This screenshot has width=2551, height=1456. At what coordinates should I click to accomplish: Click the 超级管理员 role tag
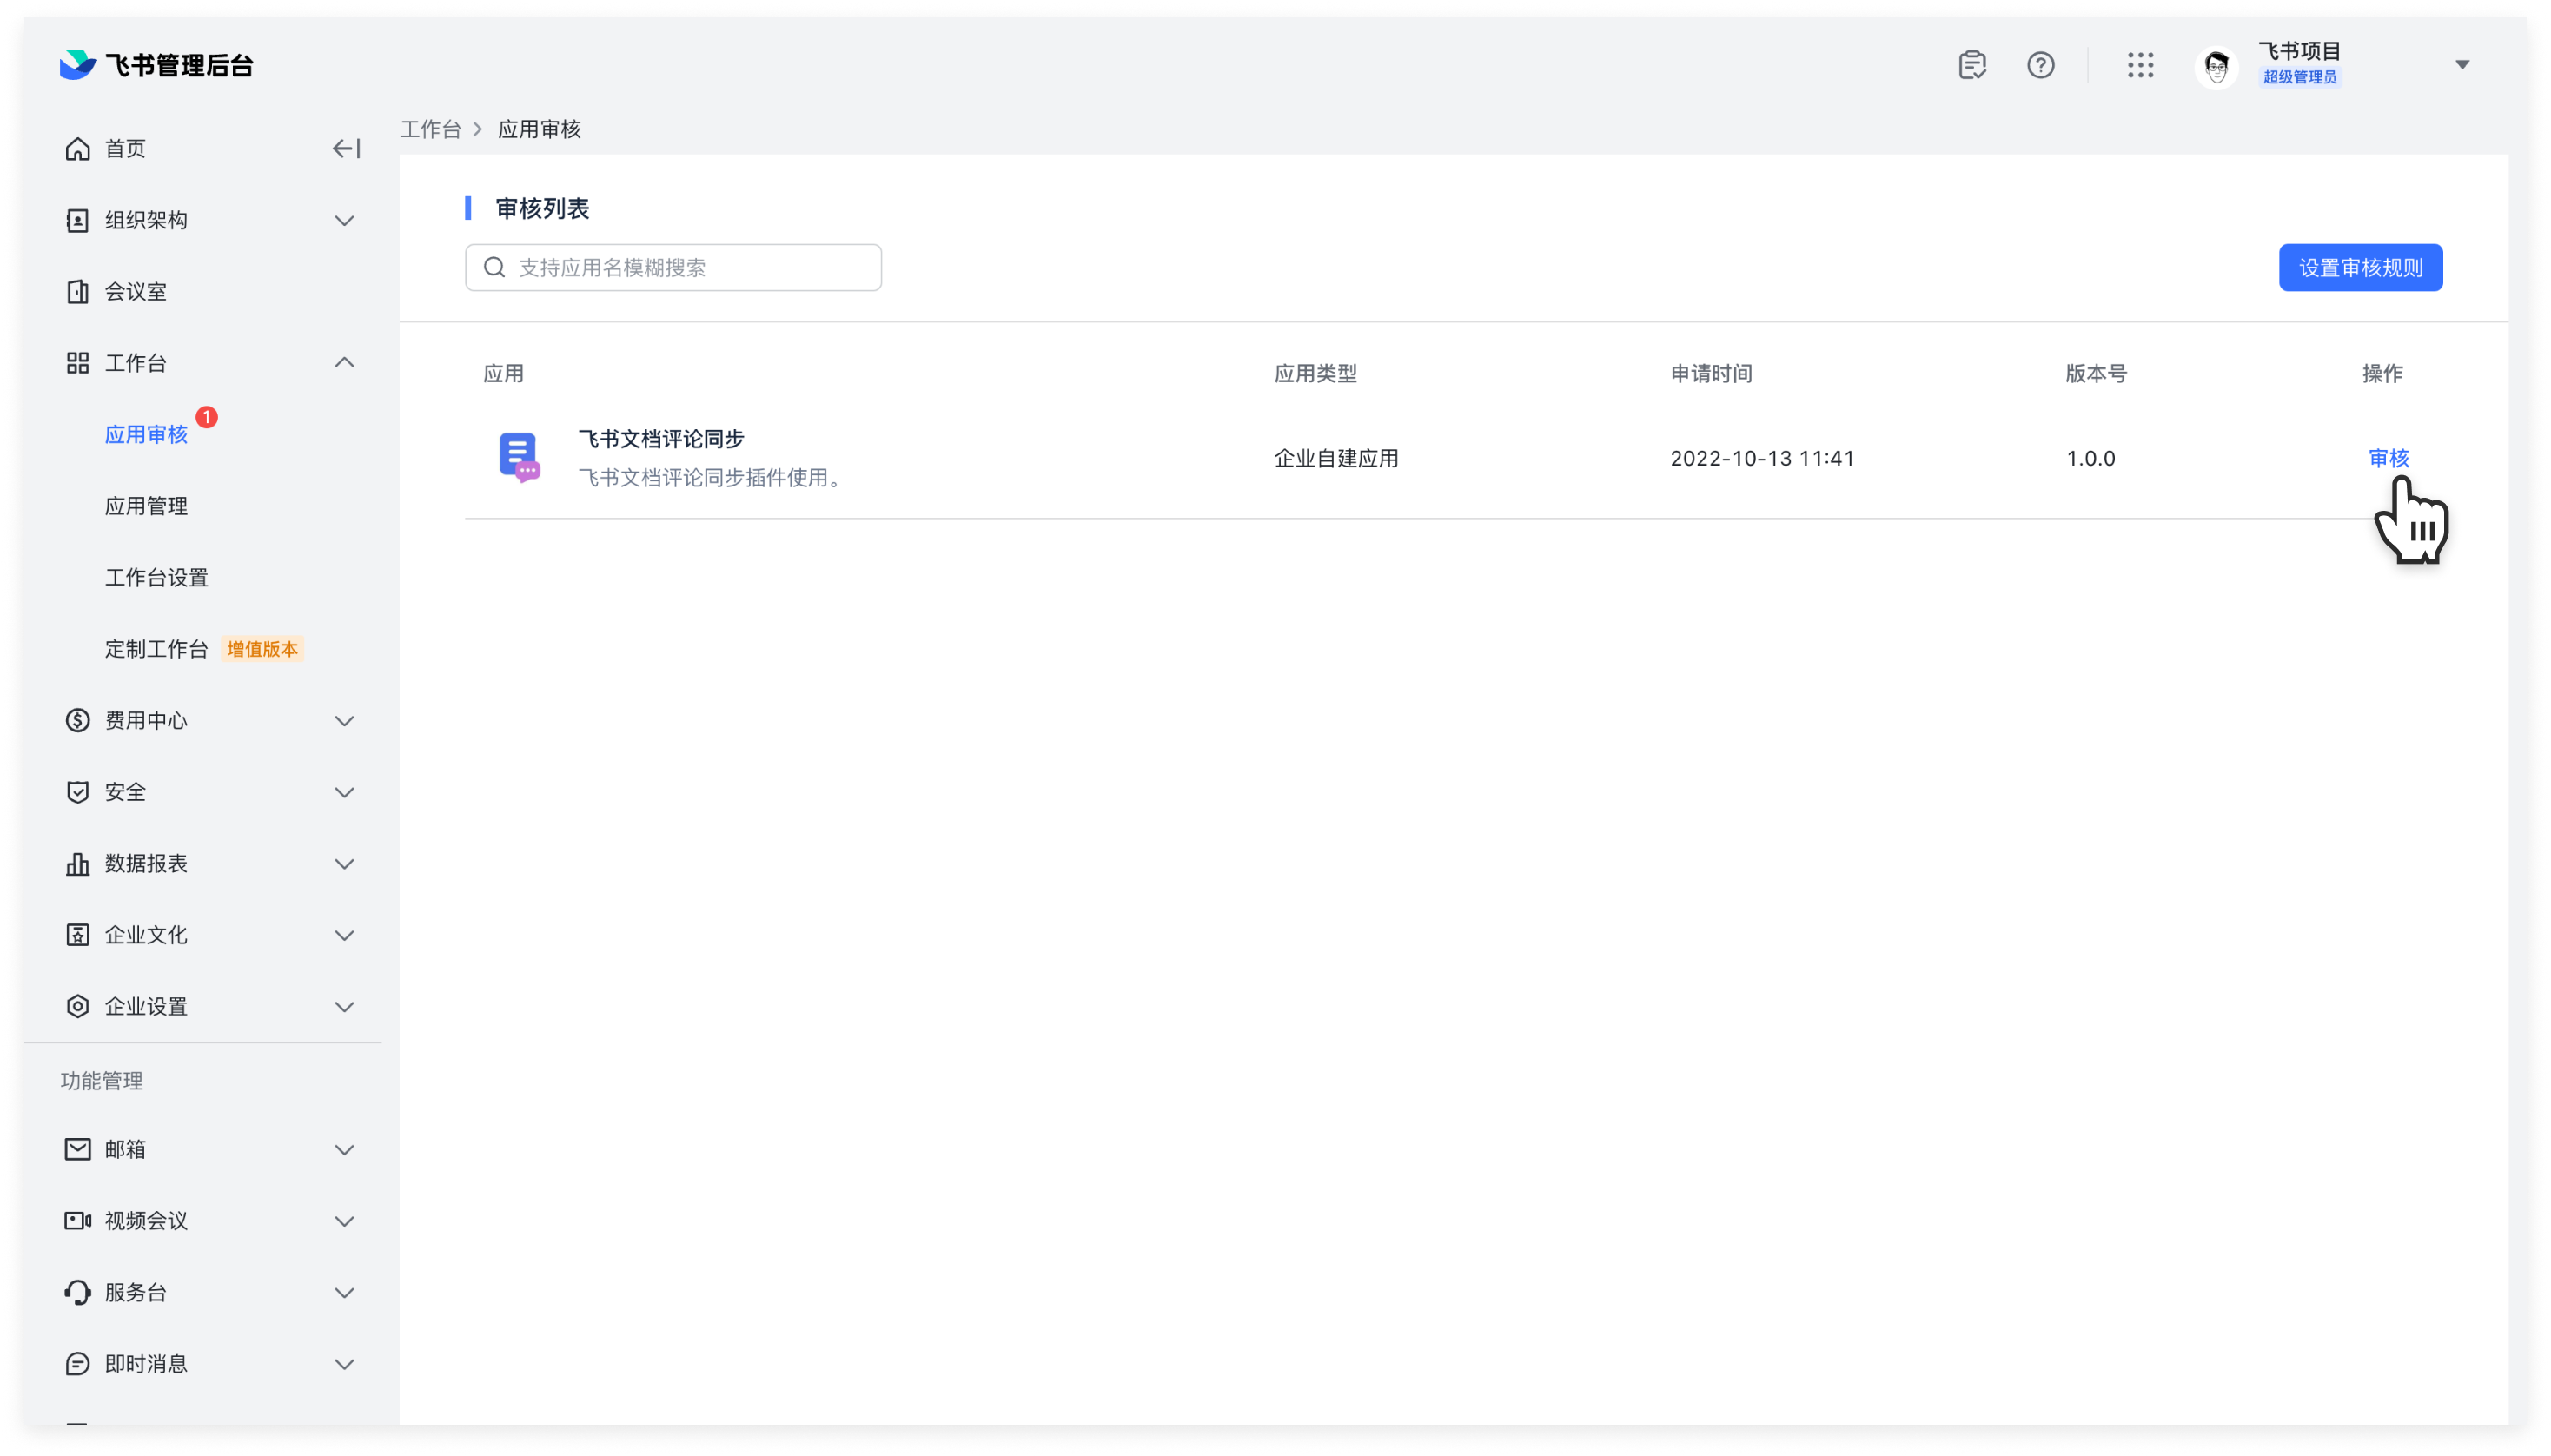pos(2299,77)
